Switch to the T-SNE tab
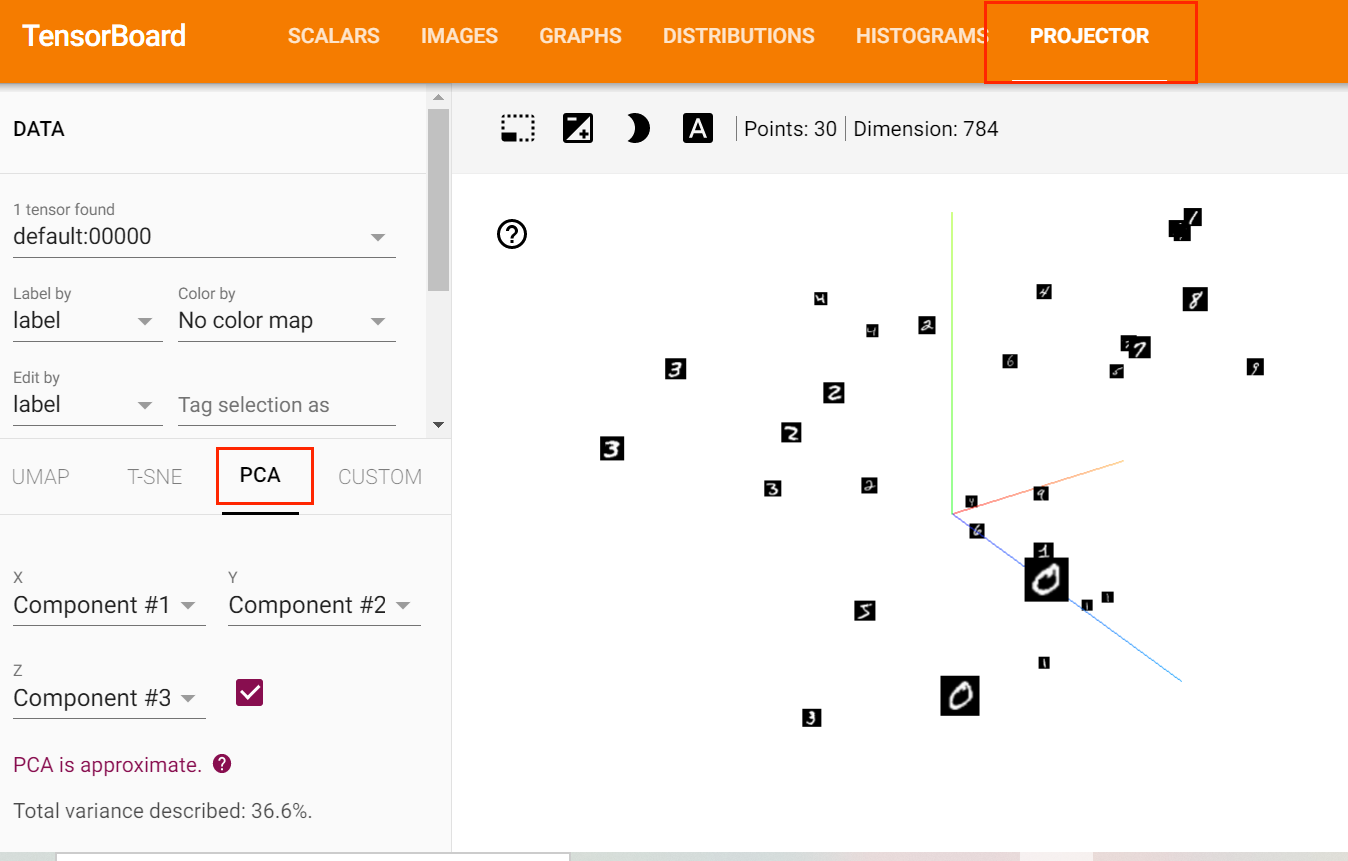The height and width of the screenshot is (861, 1348). click(155, 477)
